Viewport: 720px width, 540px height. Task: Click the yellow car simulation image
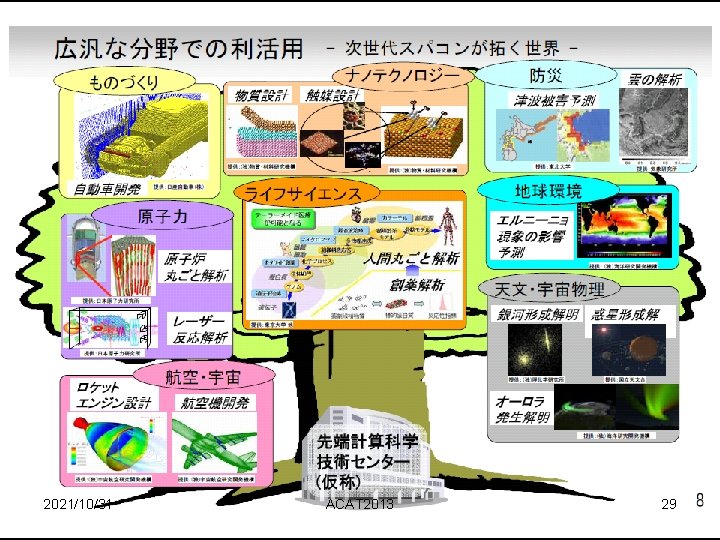point(141,136)
